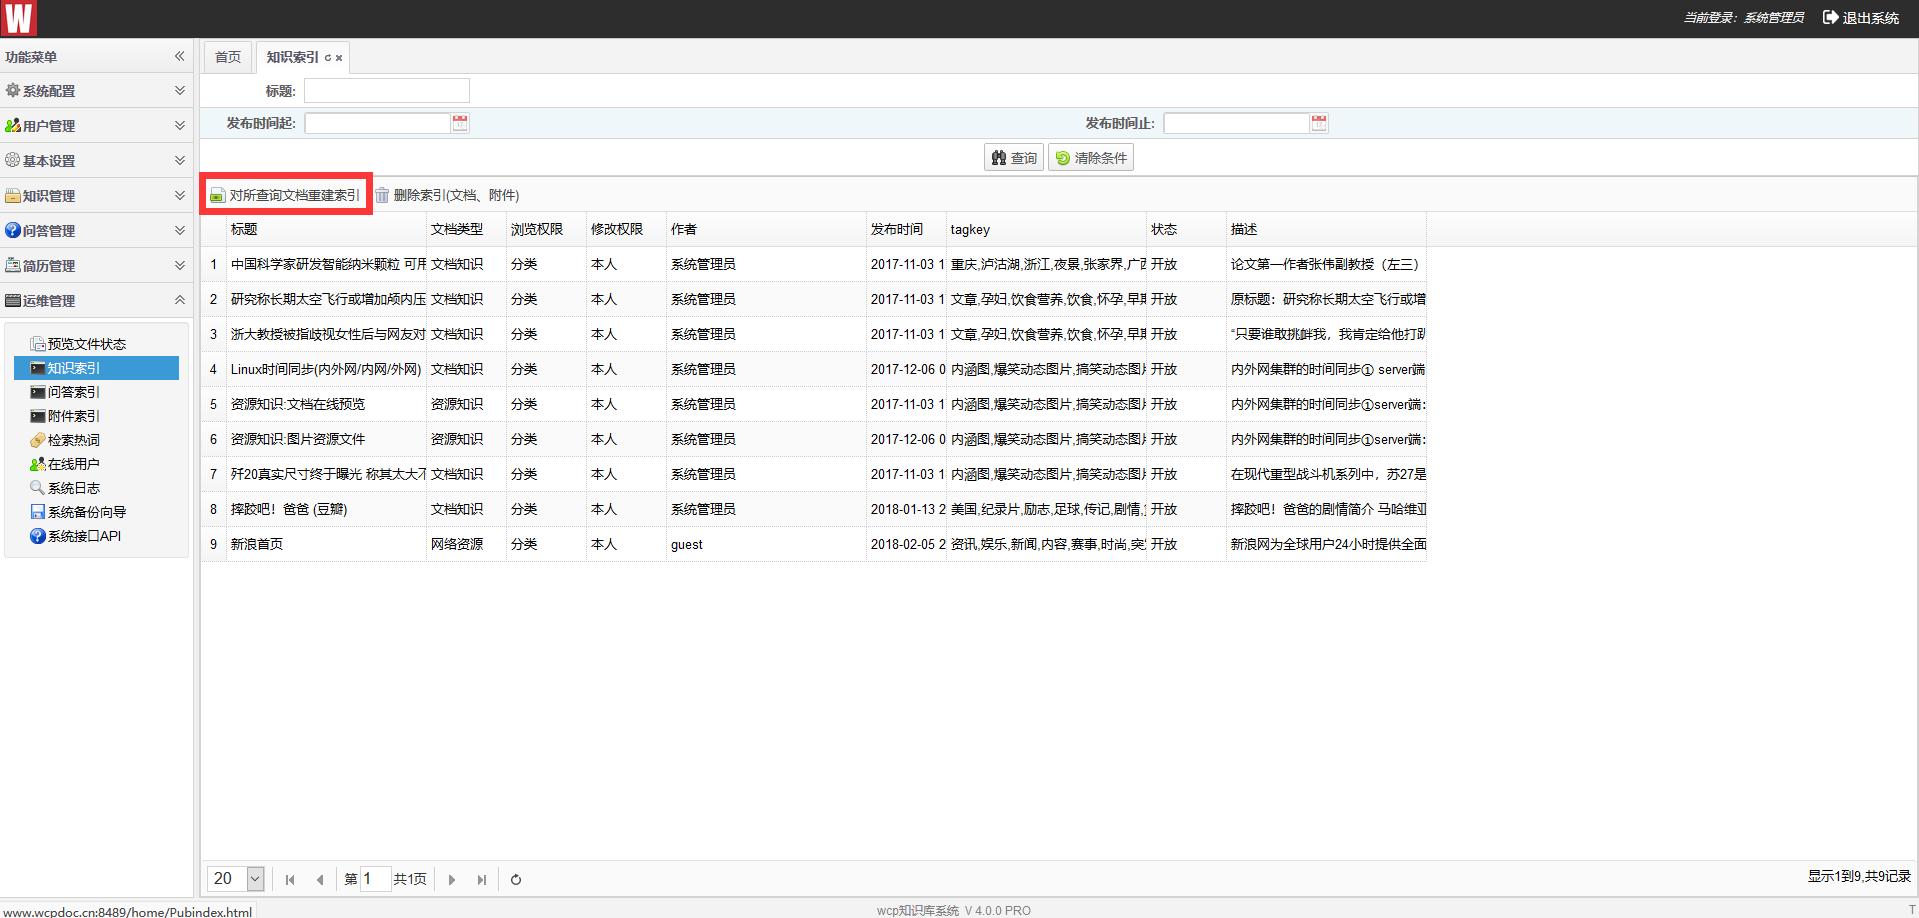Sort by 文档类型 column header
The image size is (1919, 918).
coord(466,229)
